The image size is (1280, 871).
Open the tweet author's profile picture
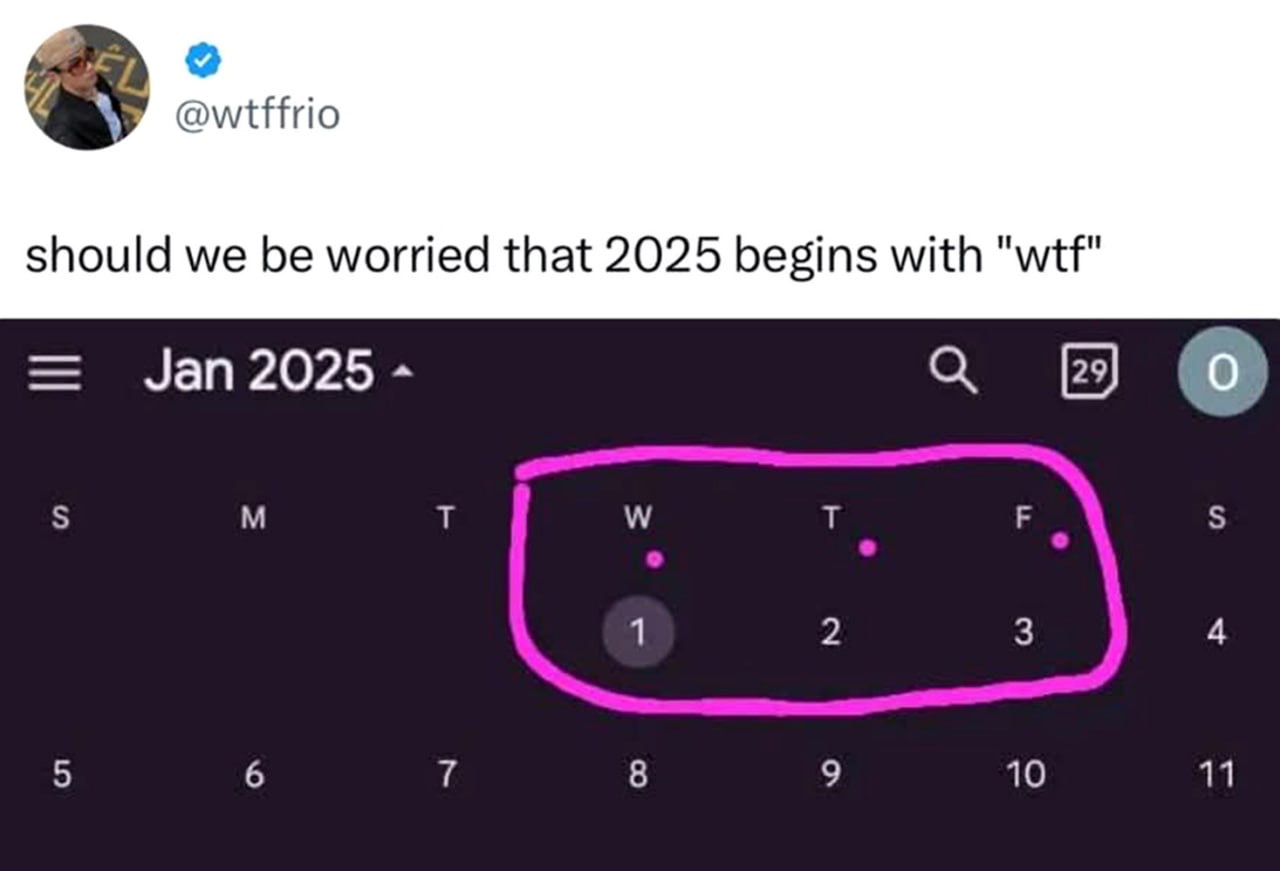click(x=88, y=87)
